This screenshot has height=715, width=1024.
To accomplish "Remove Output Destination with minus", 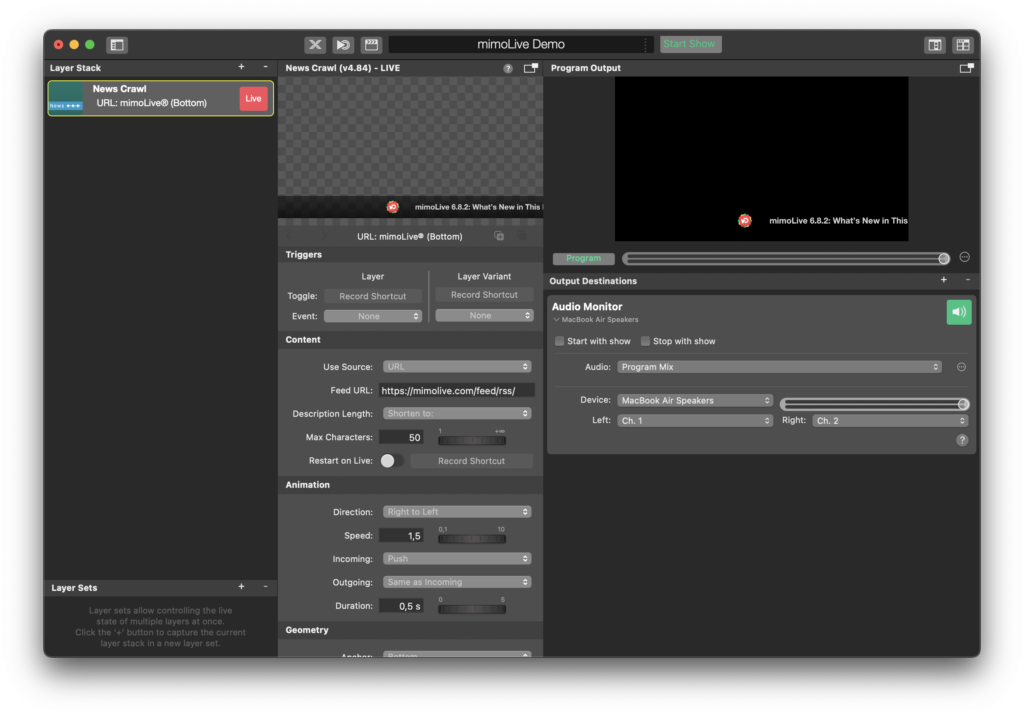I will 967,279.
